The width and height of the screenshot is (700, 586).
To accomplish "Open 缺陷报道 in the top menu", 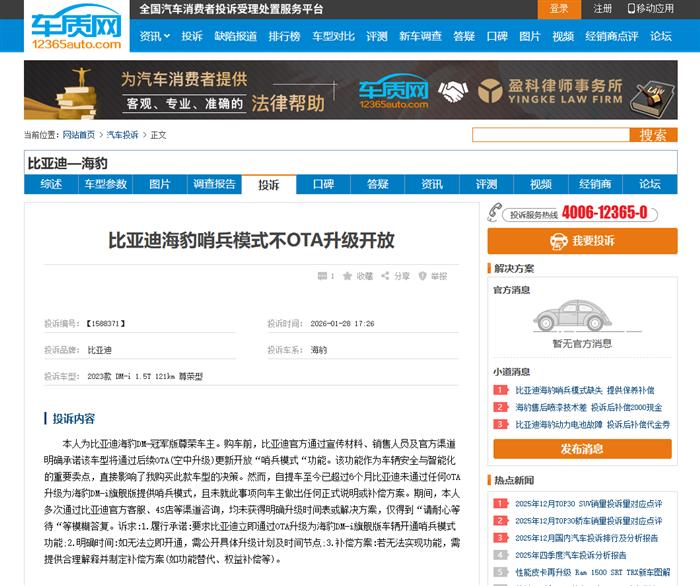I will coord(235,36).
